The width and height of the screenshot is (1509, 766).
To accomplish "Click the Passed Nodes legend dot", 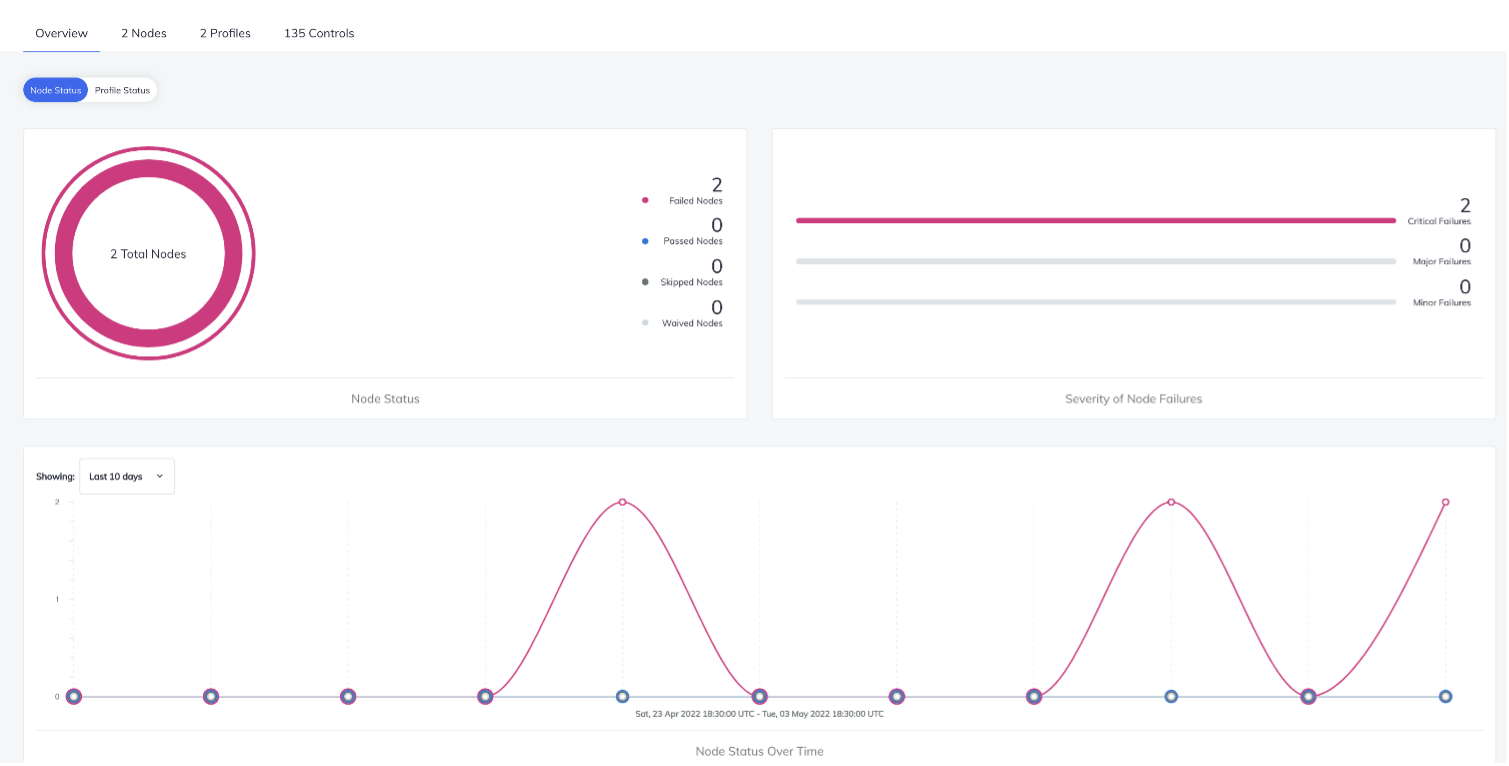I will [x=644, y=240].
